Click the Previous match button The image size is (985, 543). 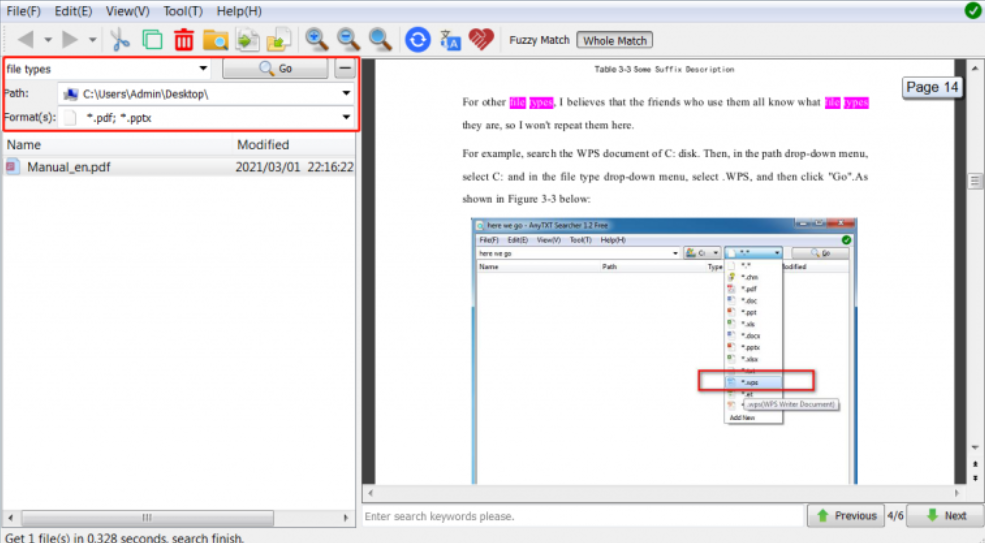point(846,515)
